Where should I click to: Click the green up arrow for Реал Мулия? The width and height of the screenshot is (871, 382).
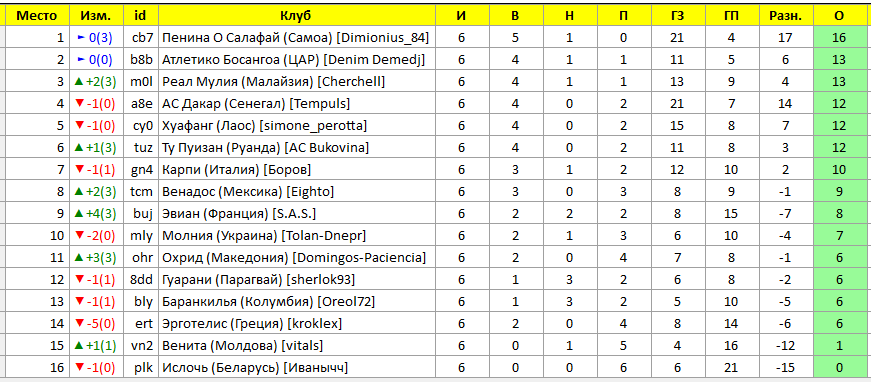point(79,82)
